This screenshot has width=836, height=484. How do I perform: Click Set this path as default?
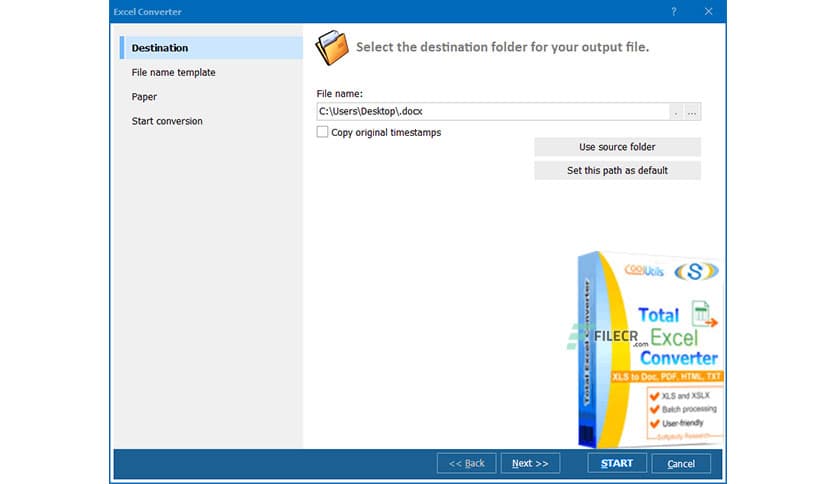(617, 171)
